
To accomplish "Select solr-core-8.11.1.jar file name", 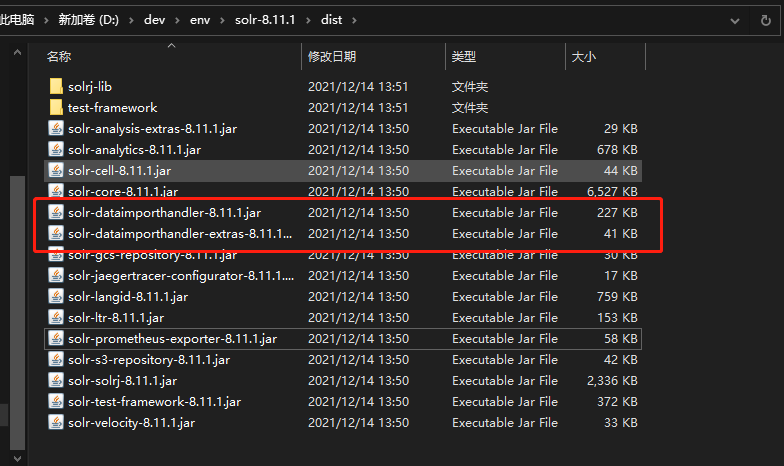I will pos(123,192).
